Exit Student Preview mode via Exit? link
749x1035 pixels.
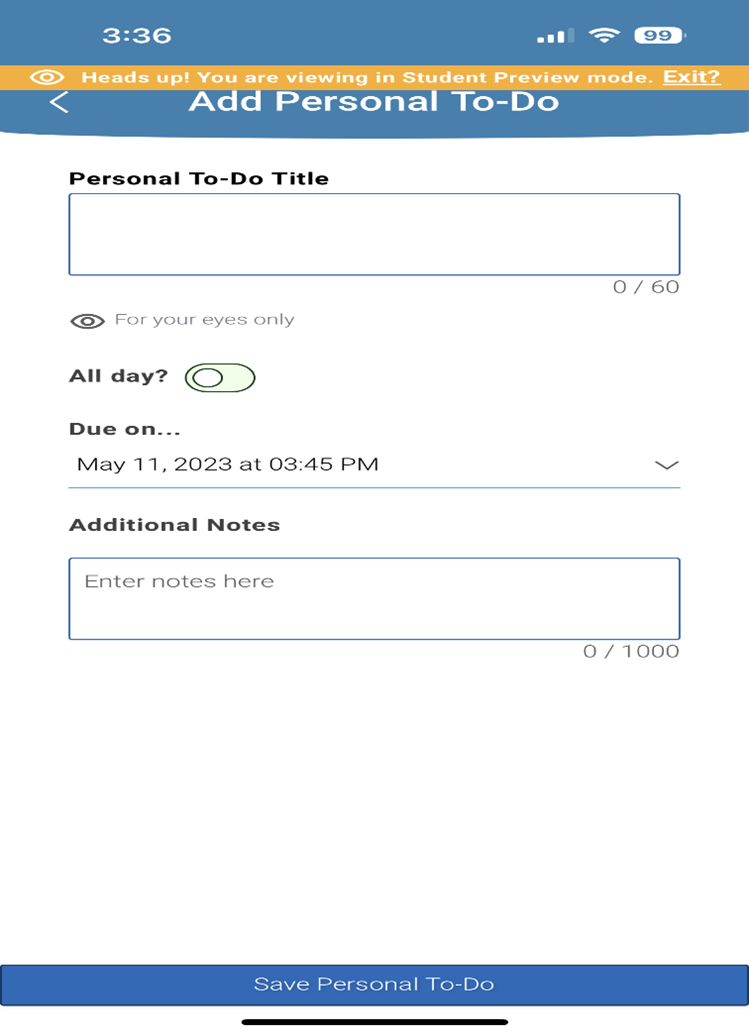click(x=691, y=77)
